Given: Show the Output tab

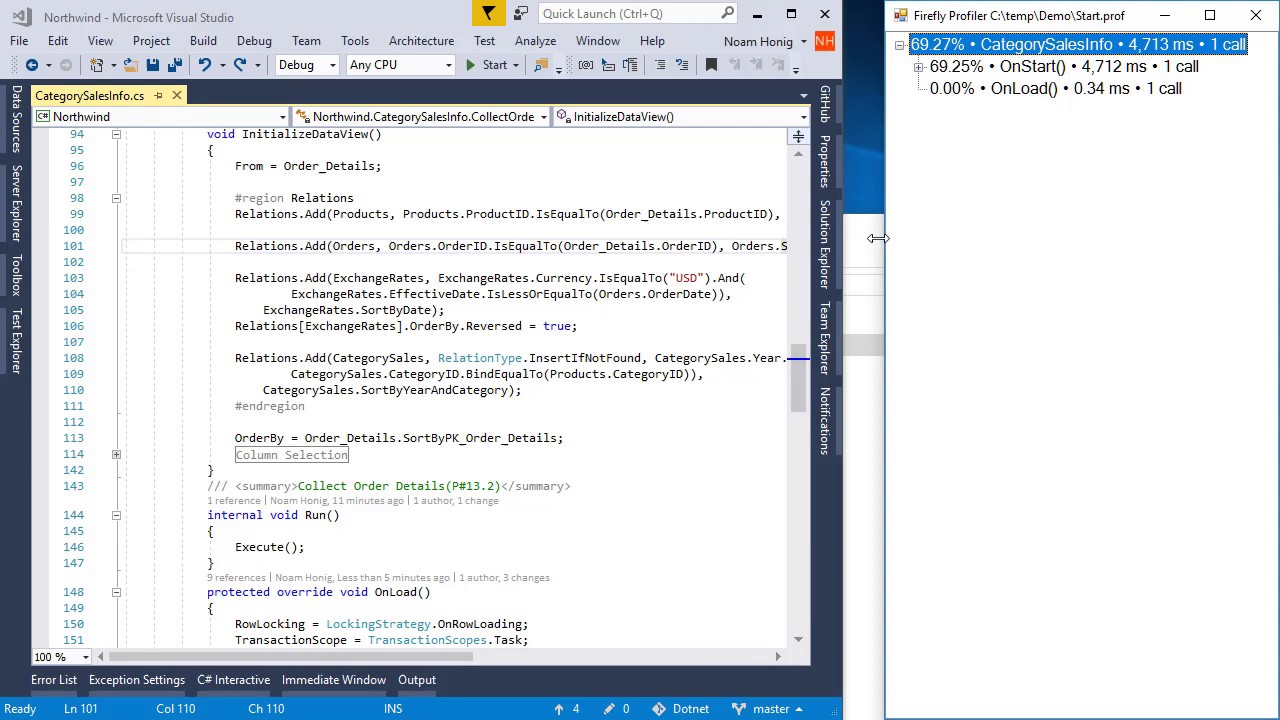Looking at the screenshot, I should coord(417,680).
